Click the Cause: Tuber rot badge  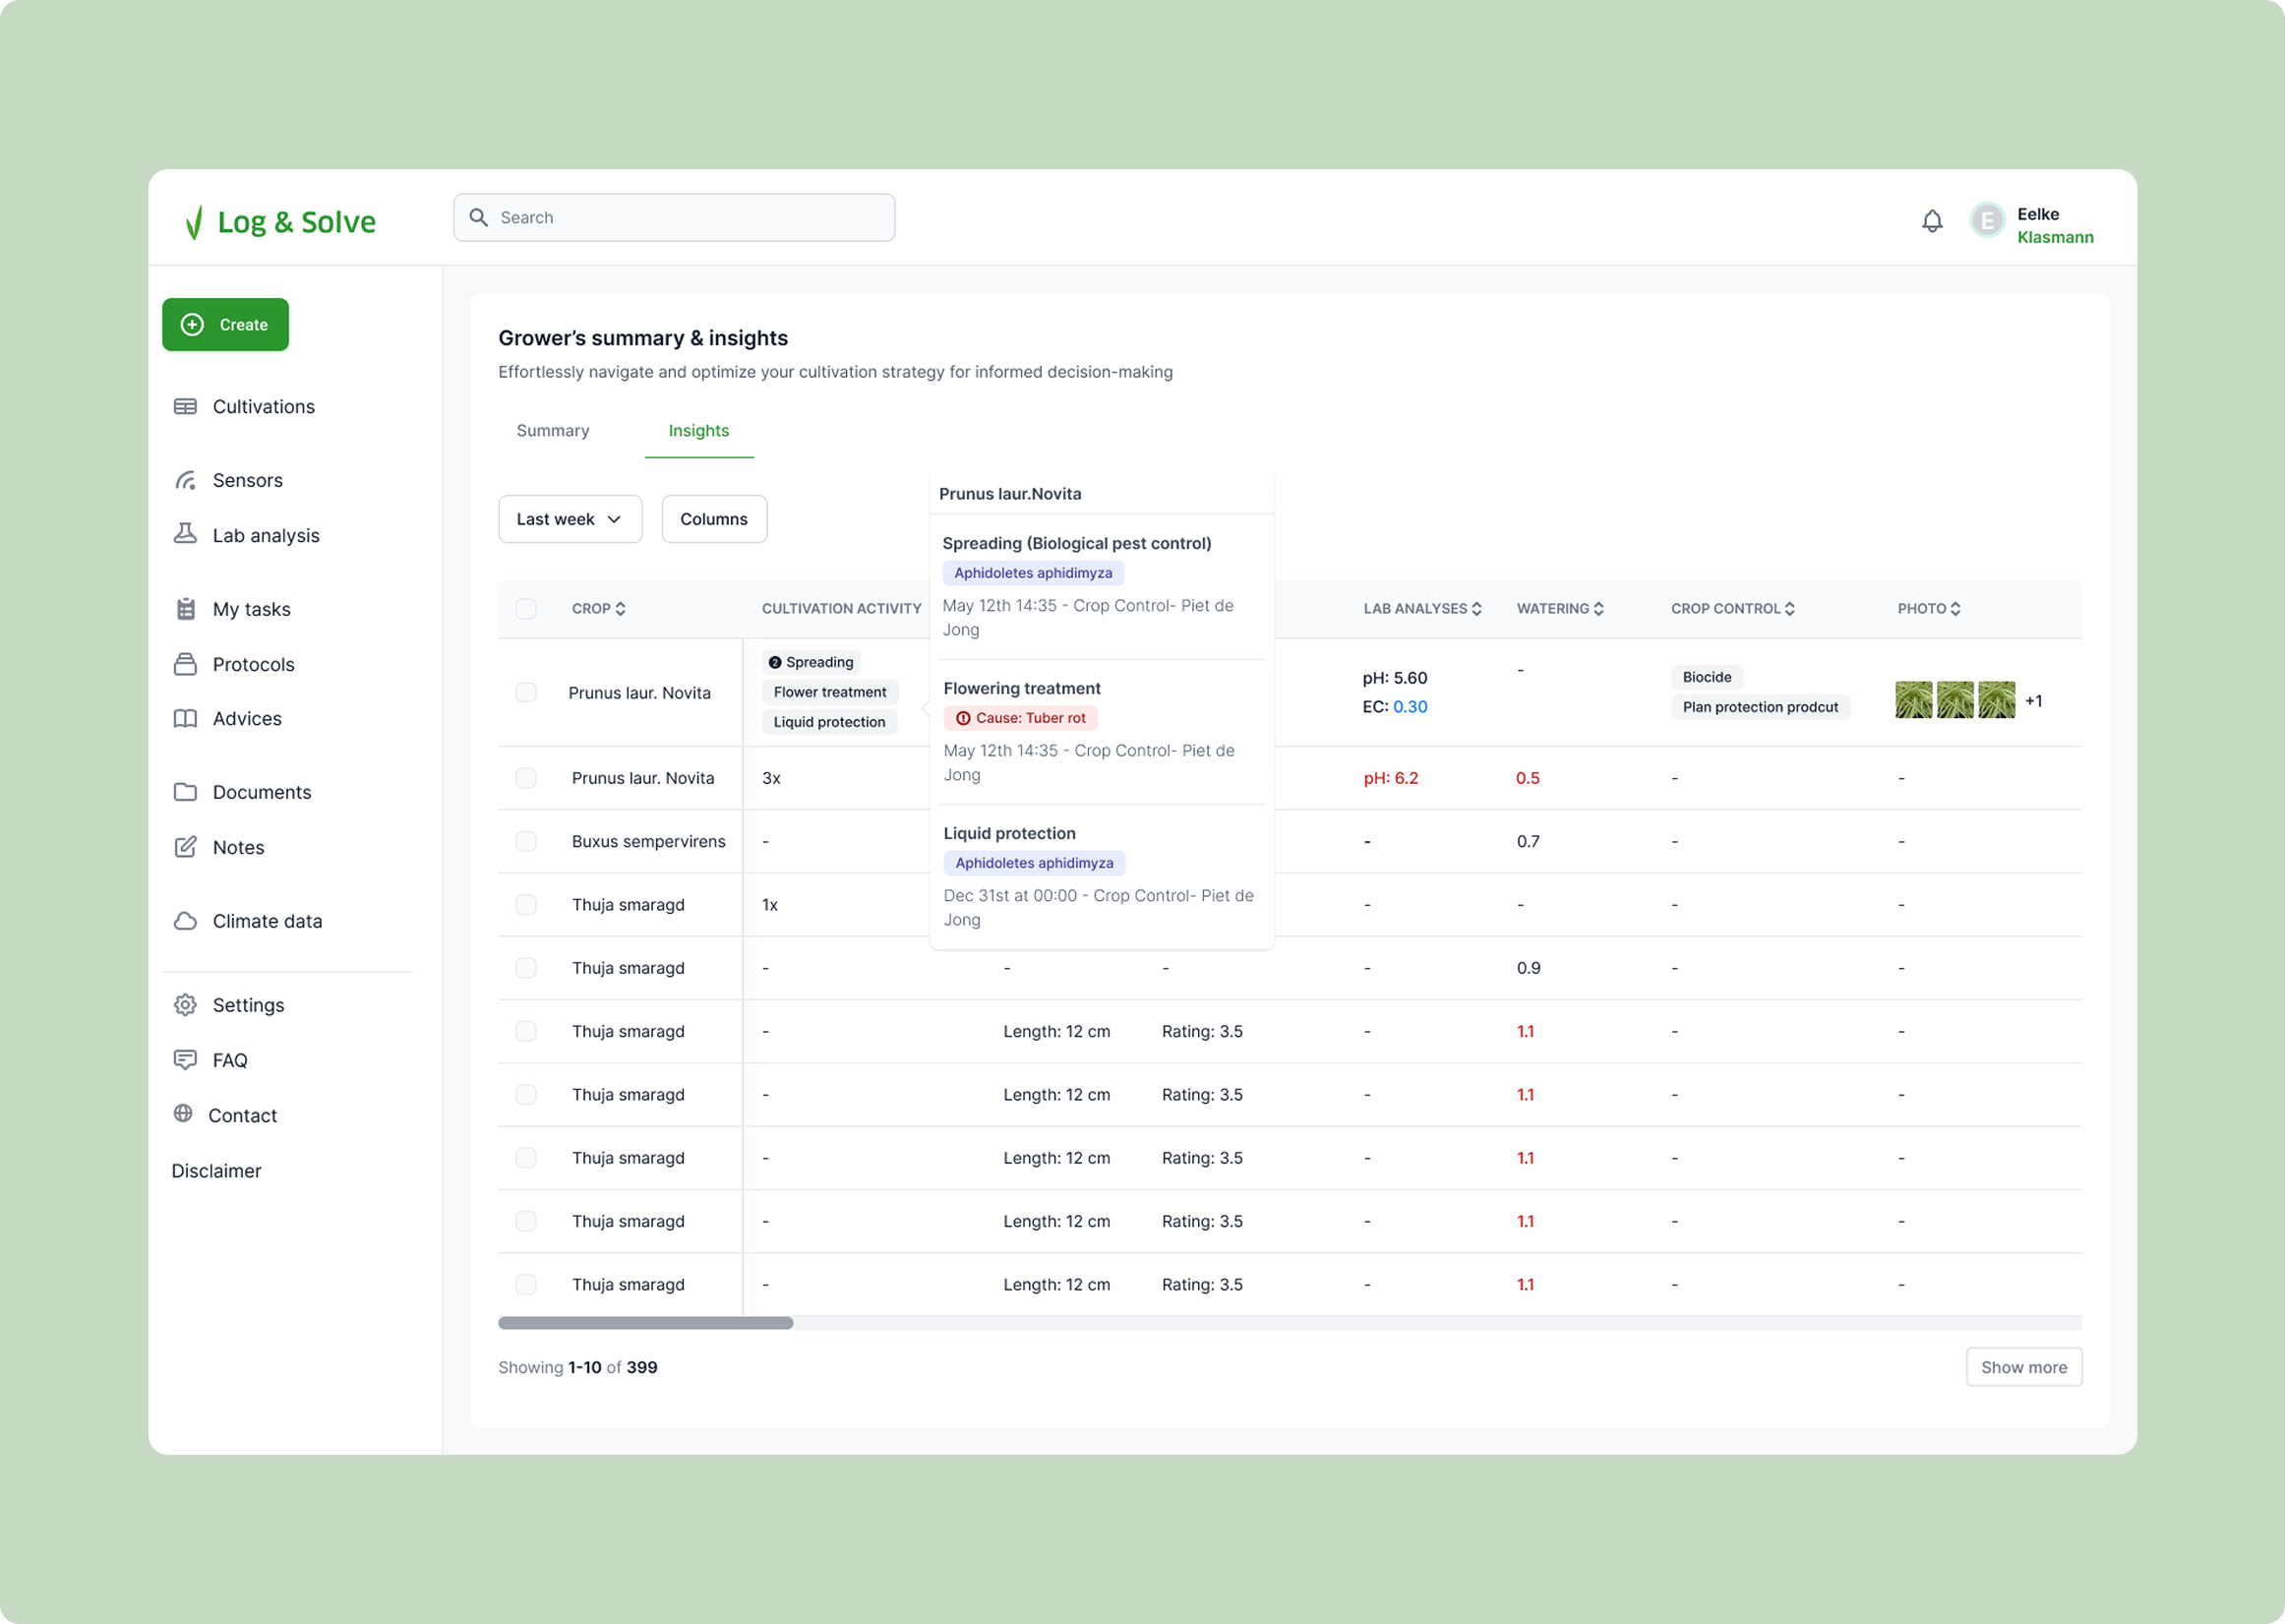click(x=1020, y=718)
